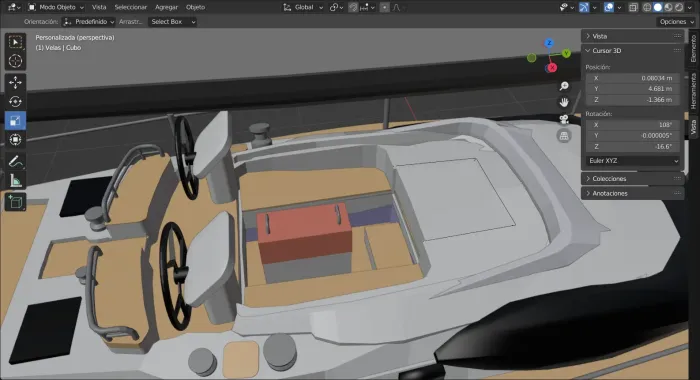Open the Euler XYZ rotation dropdown
This screenshot has height=380, width=700.
(633, 161)
